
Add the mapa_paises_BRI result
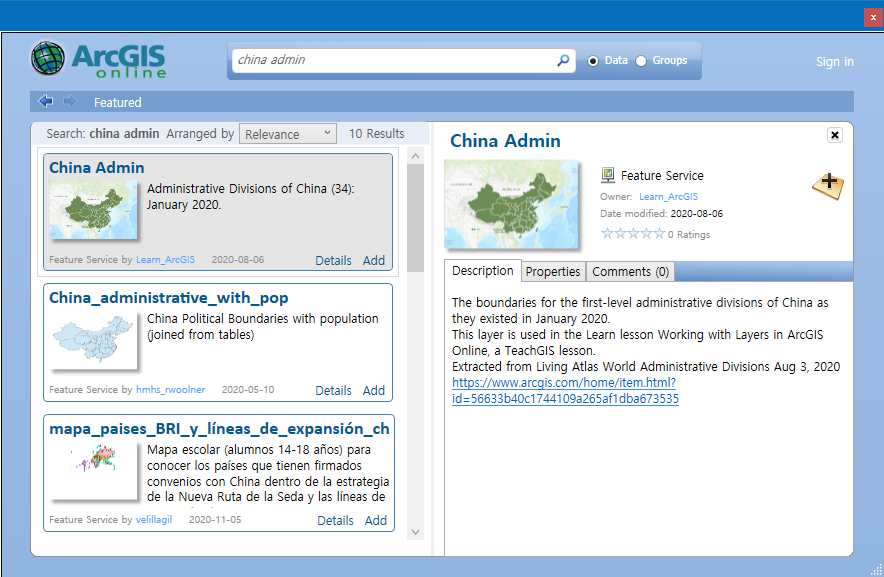pyautogui.click(x=375, y=521)
